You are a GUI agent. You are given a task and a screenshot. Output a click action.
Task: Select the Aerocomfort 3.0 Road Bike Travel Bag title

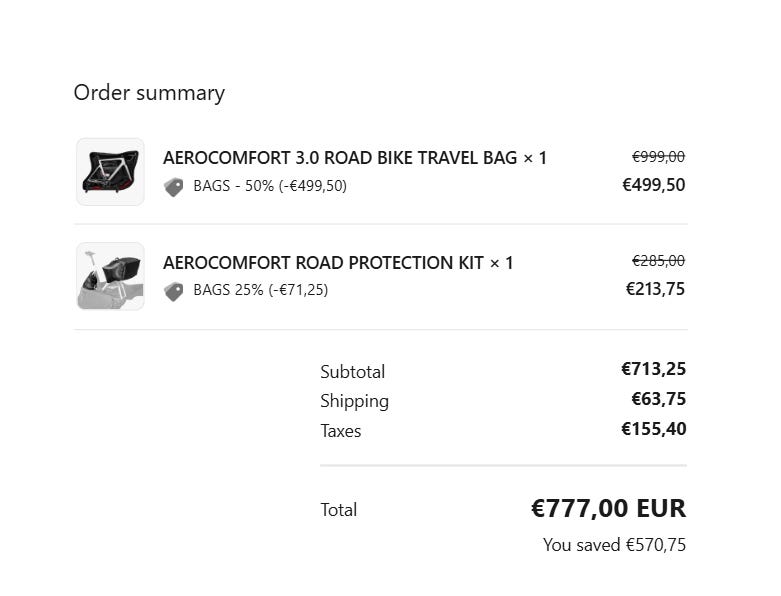355,158
